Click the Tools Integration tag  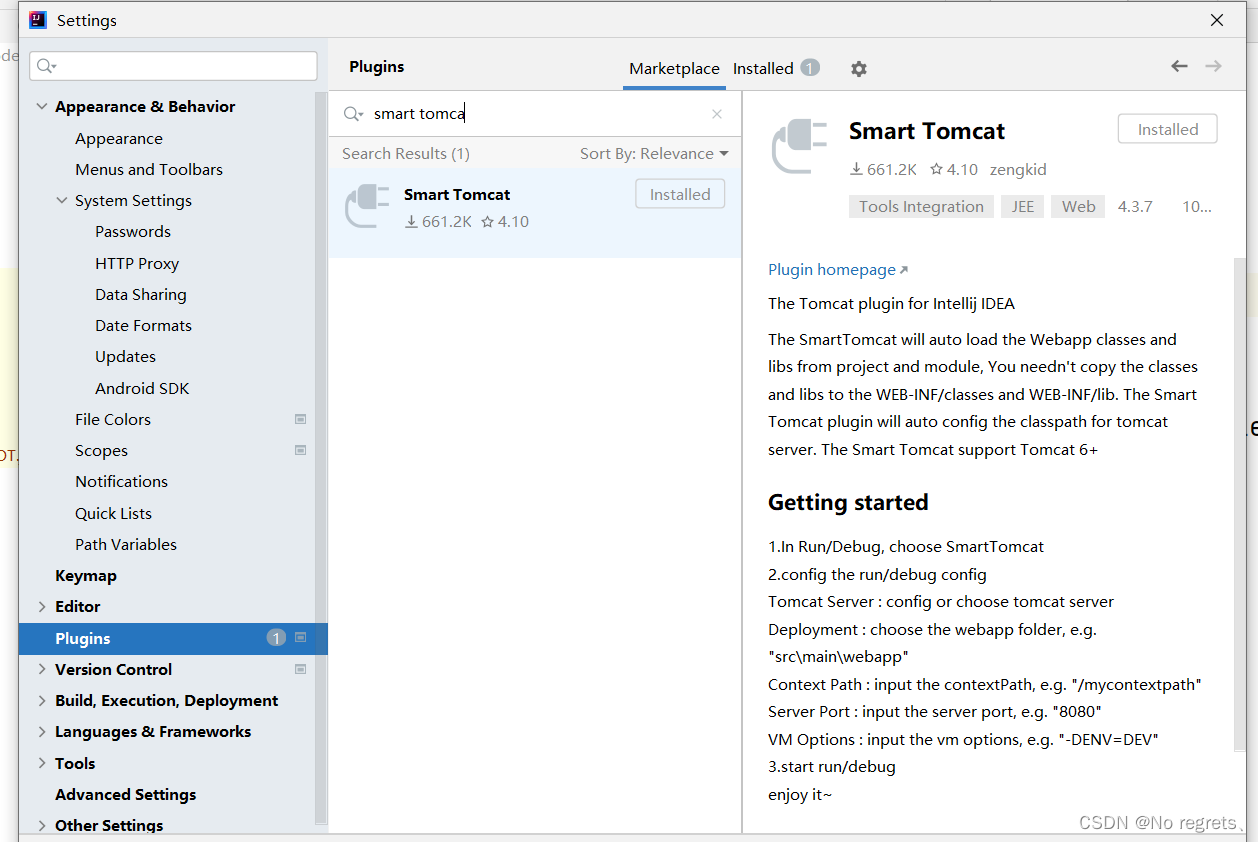tap(921, 207)
